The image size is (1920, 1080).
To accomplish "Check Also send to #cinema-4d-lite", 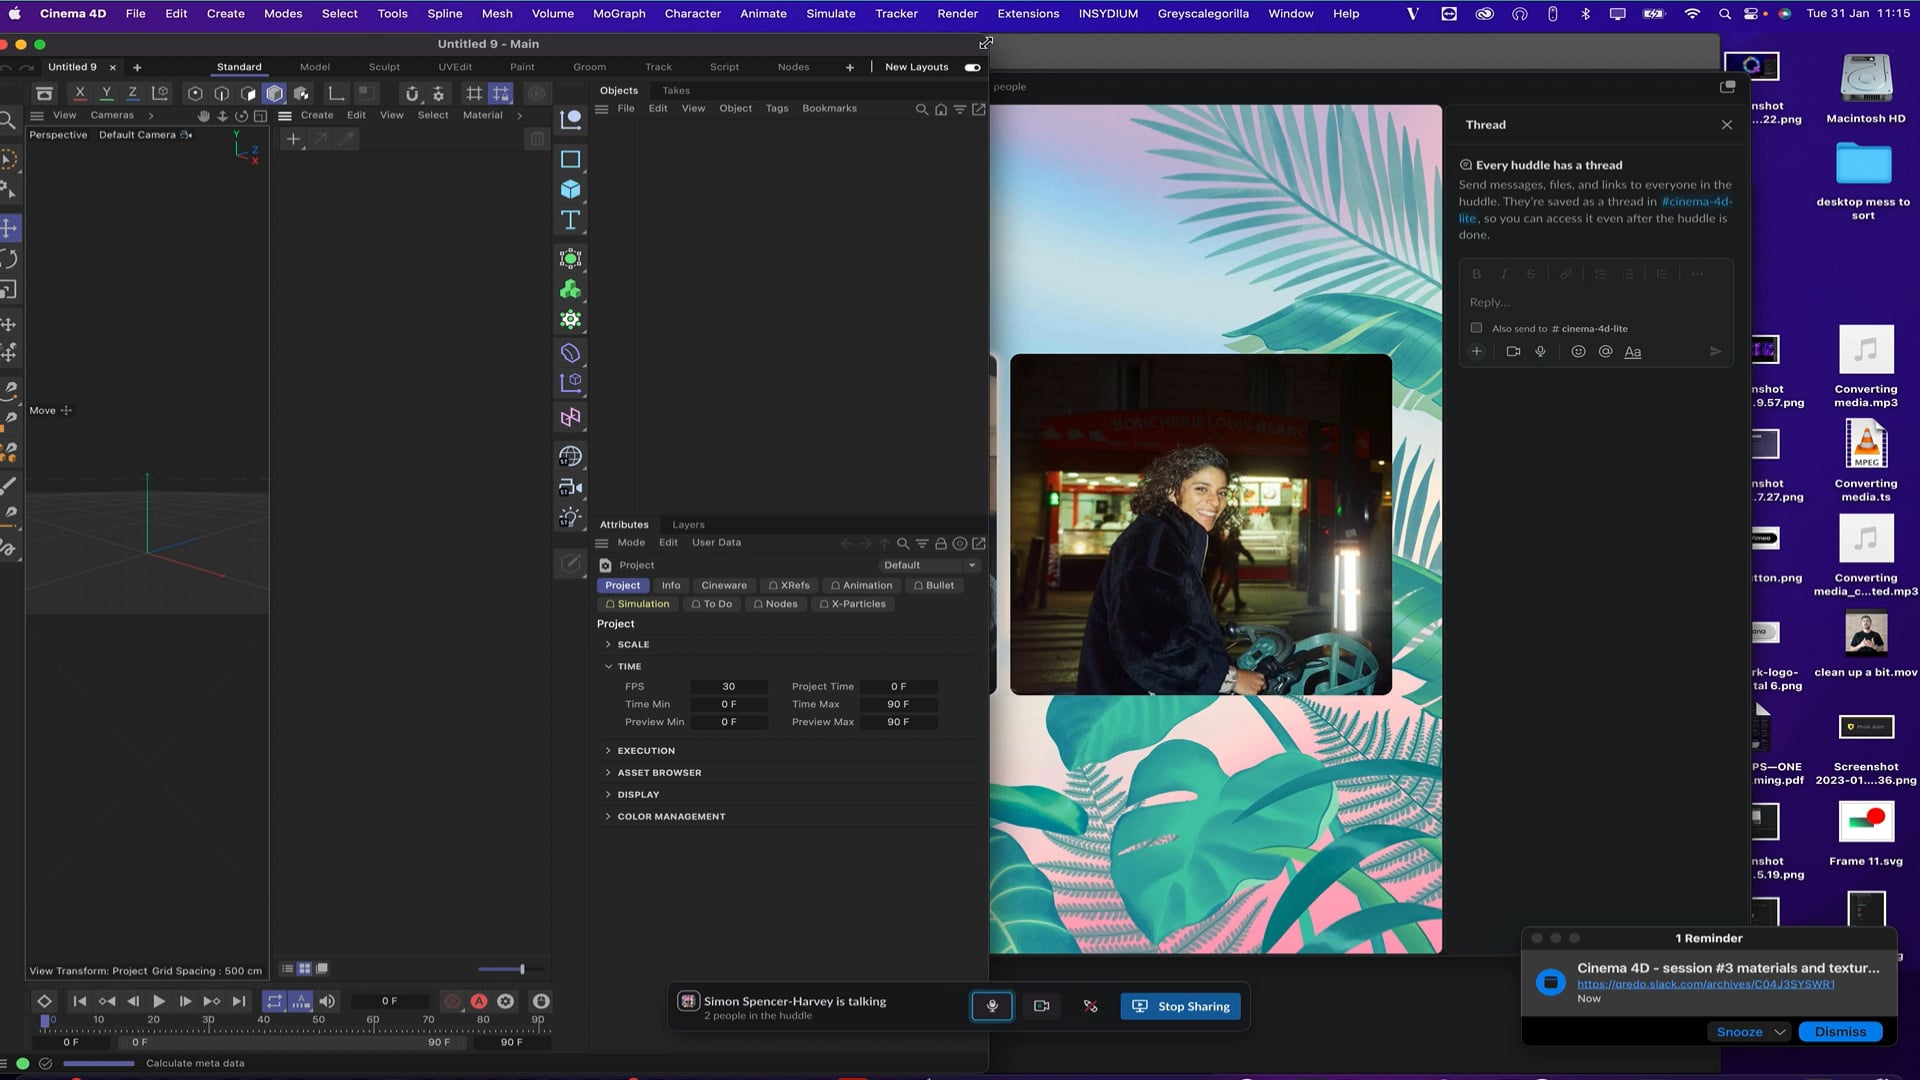I will click(x=1476, y=328).
